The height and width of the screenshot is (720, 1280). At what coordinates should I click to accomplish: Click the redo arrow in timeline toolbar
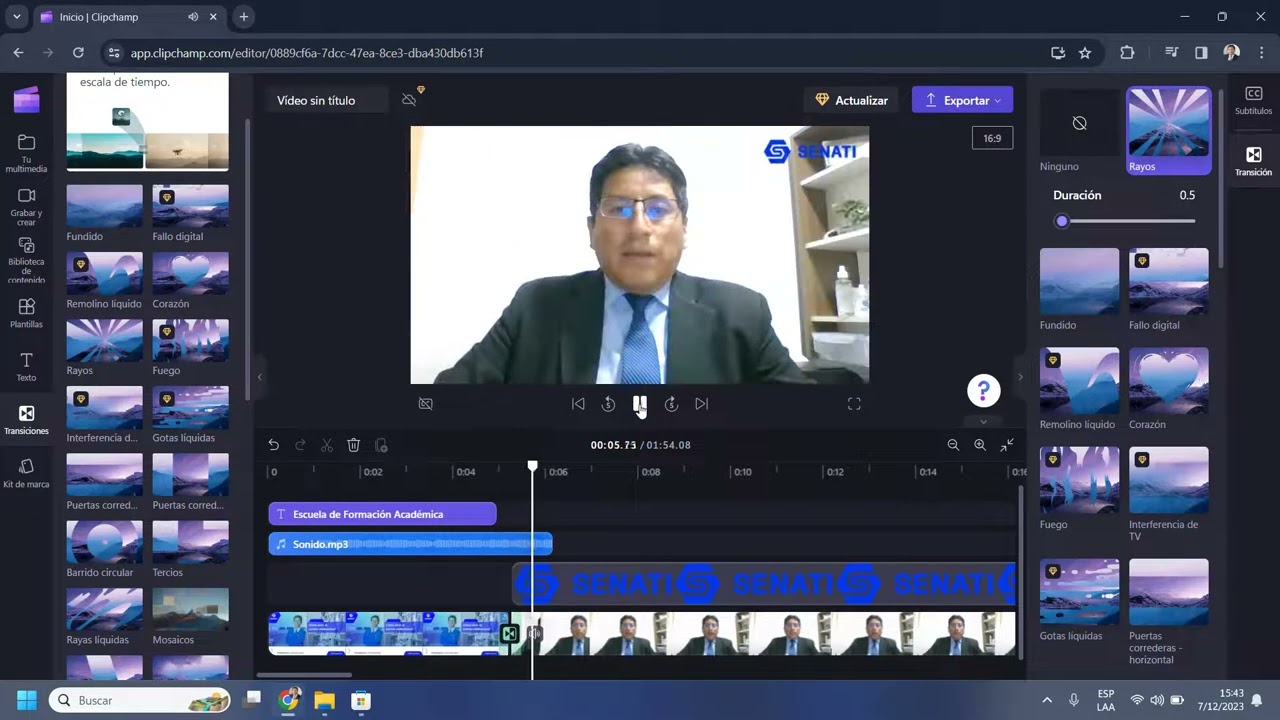coord(300,445)
